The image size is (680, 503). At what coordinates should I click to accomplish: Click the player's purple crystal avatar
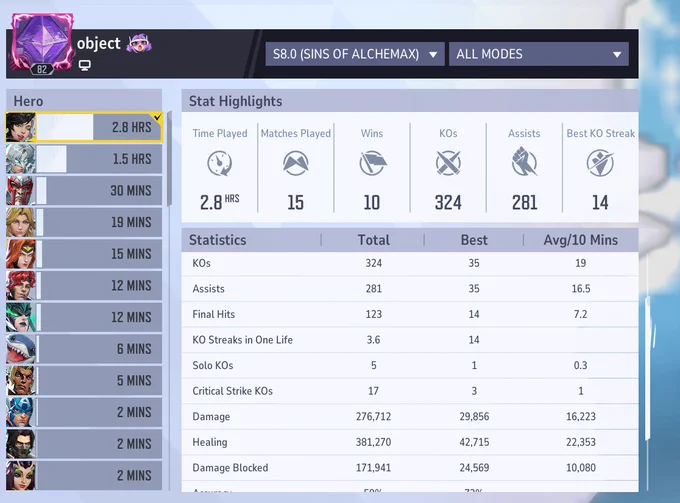42,42
